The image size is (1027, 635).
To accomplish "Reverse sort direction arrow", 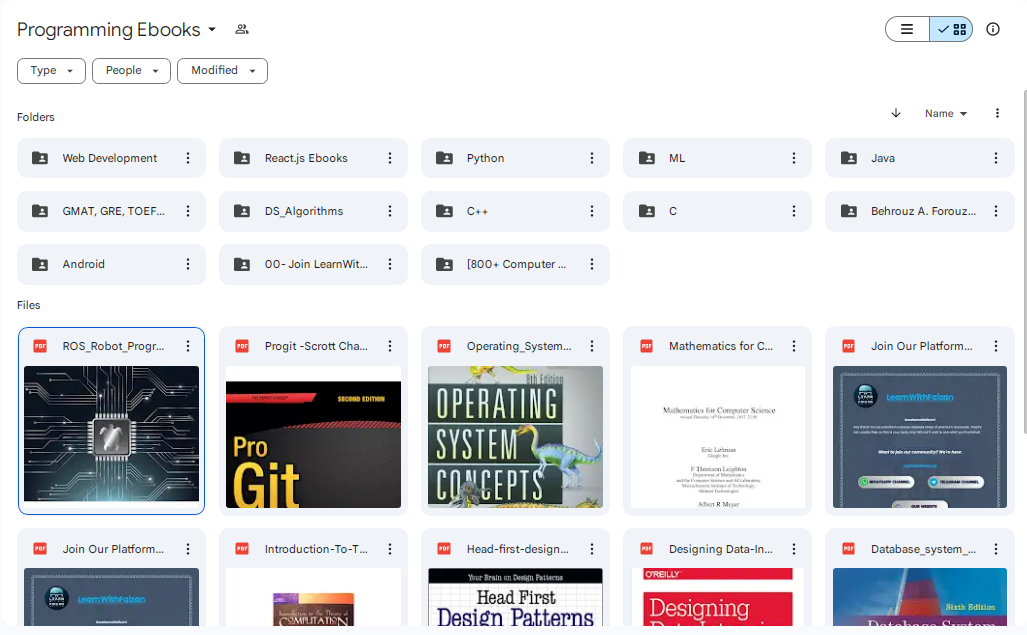I will pos(896,113).
